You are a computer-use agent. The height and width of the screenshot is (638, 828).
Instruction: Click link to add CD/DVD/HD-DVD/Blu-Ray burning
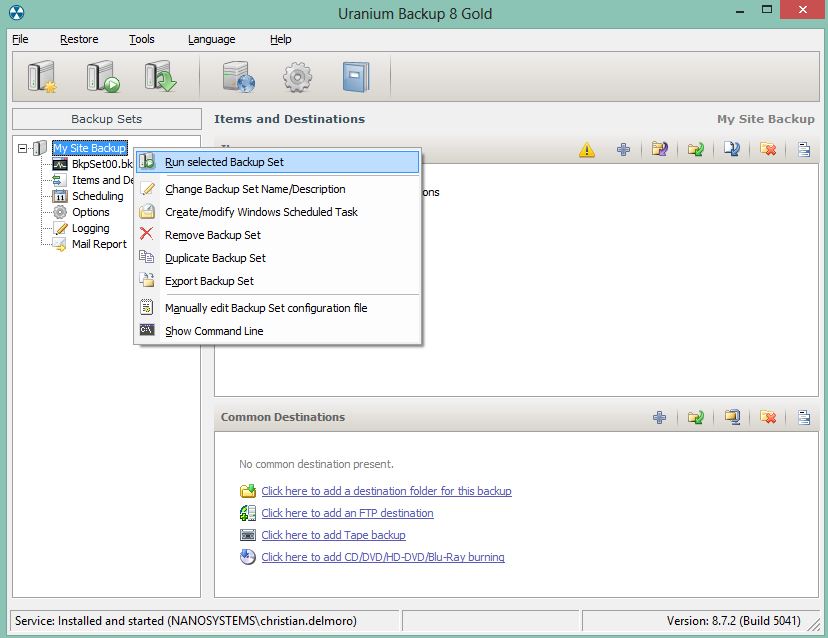(x=383, y=557)
